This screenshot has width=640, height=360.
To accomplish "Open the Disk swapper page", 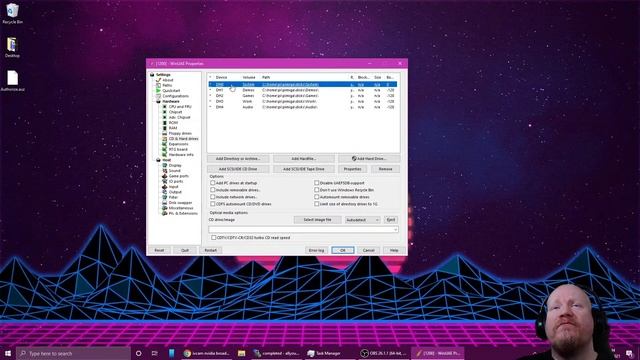I will pyautogui.click(x=180, y=202).
